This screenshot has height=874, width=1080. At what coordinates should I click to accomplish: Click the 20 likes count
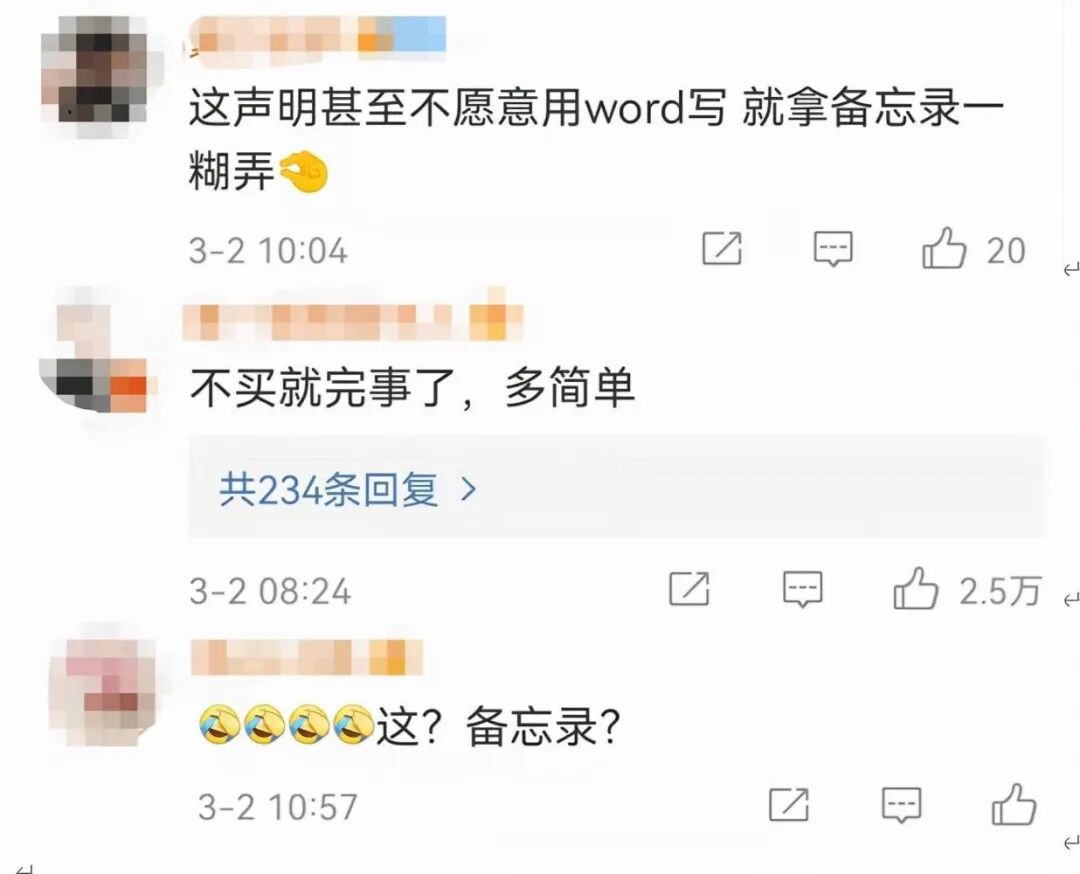(x=1006, y=251)
